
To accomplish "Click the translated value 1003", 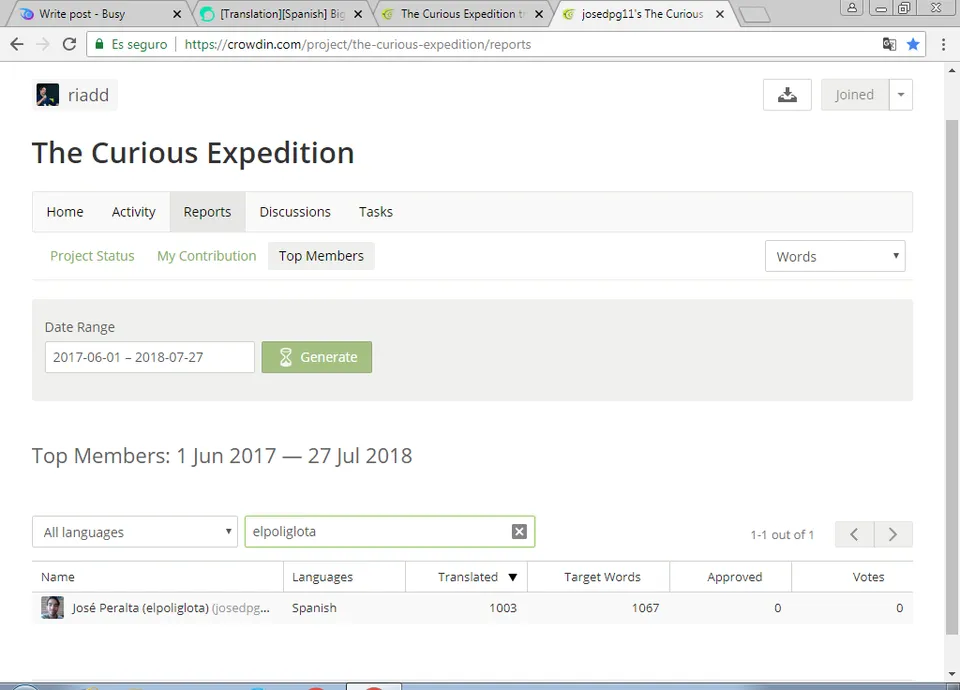I will click(503, 608).
